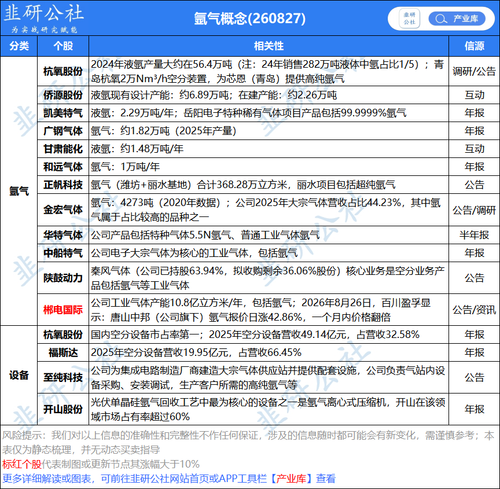Image resolution: width=500 pixels, height=489 pixels.
Task: Click the 年报 source for 凯美特气
Action: tap(474, 113)
